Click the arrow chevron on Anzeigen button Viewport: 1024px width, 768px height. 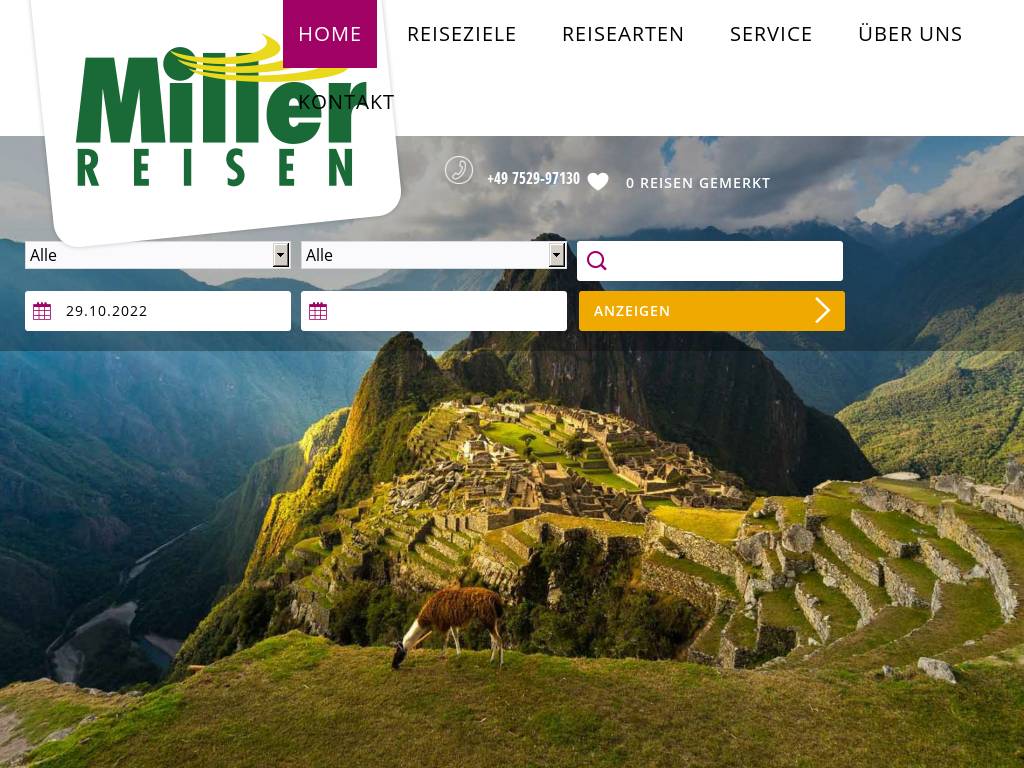coord(823,311)
